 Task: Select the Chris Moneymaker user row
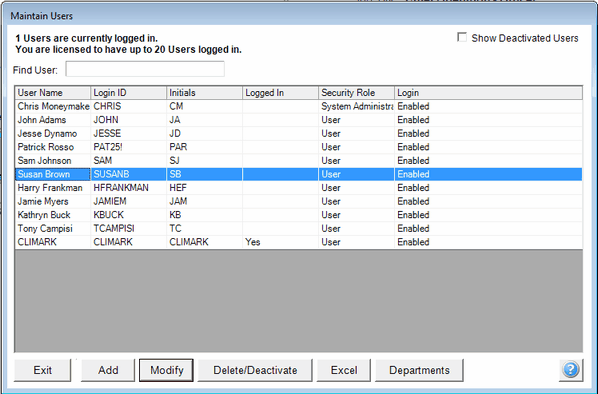coord(299,106)
